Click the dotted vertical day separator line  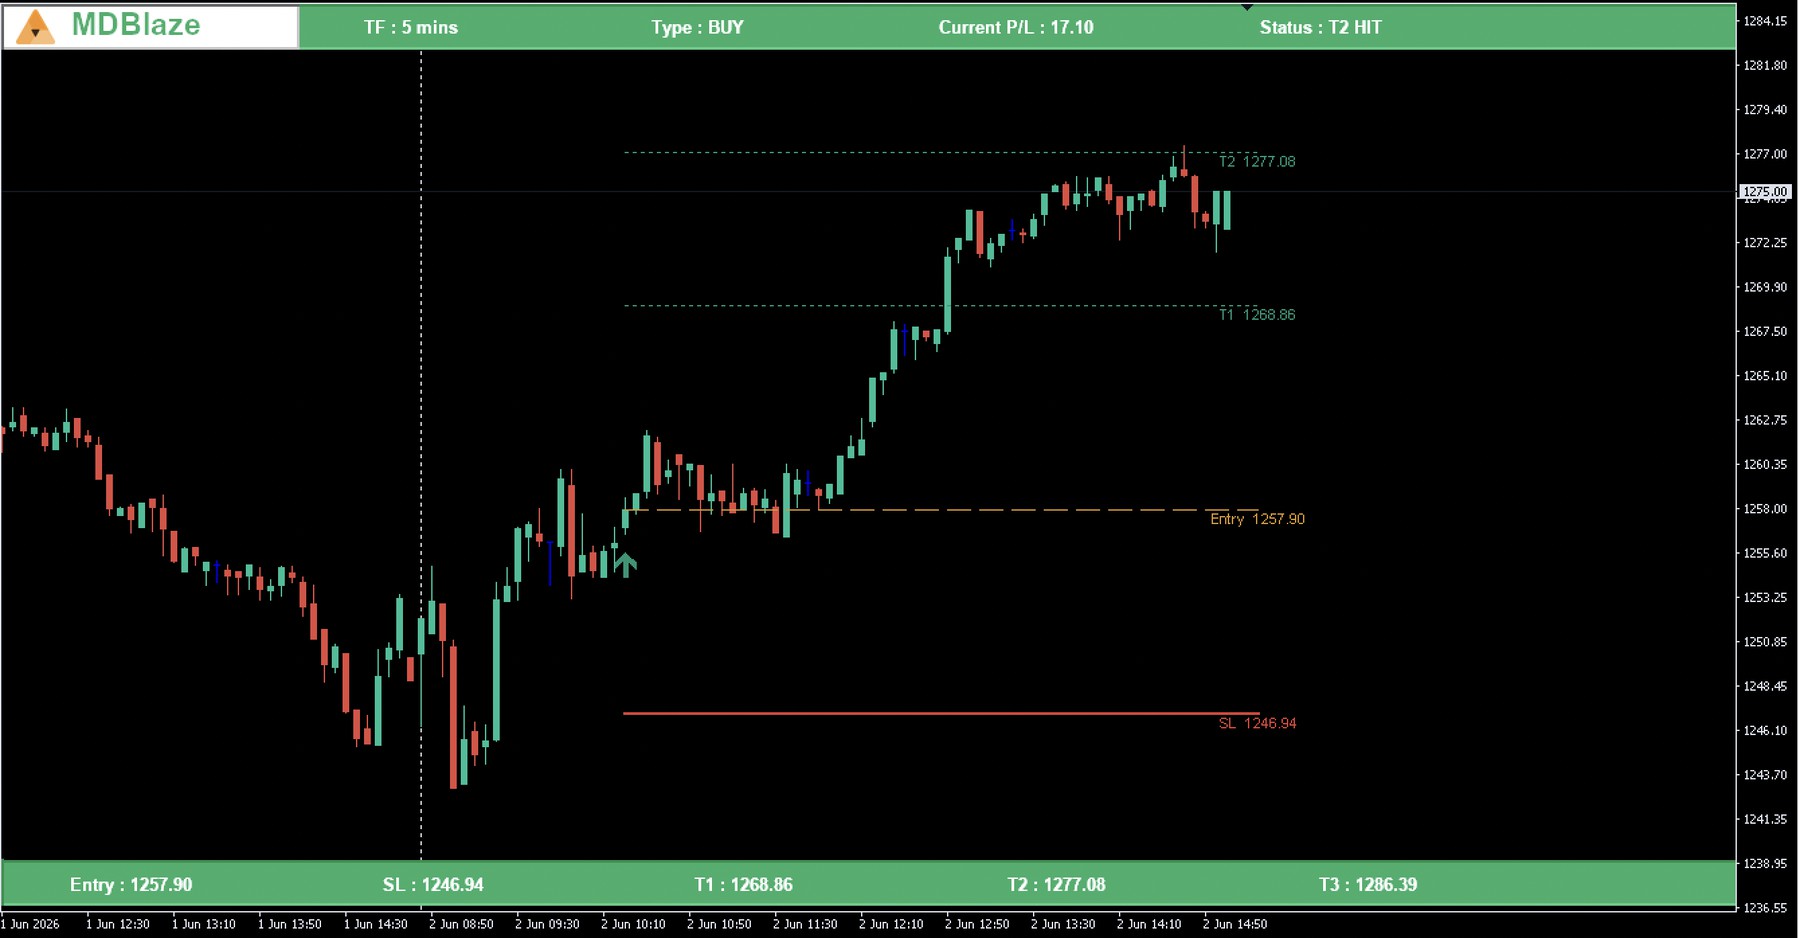[421, 455]
